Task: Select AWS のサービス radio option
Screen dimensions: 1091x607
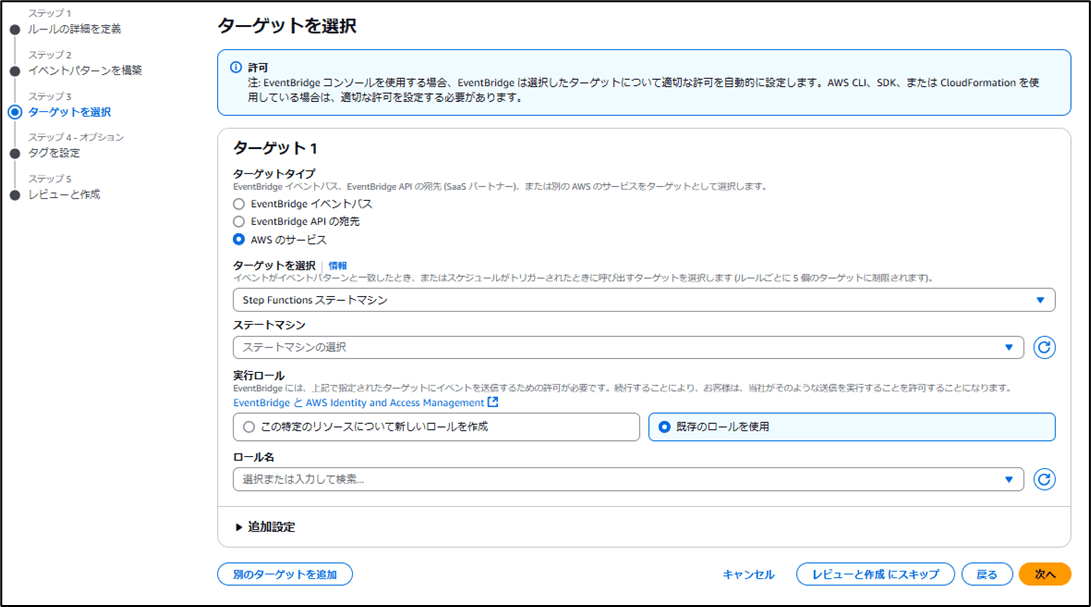Action: point(239,239)
